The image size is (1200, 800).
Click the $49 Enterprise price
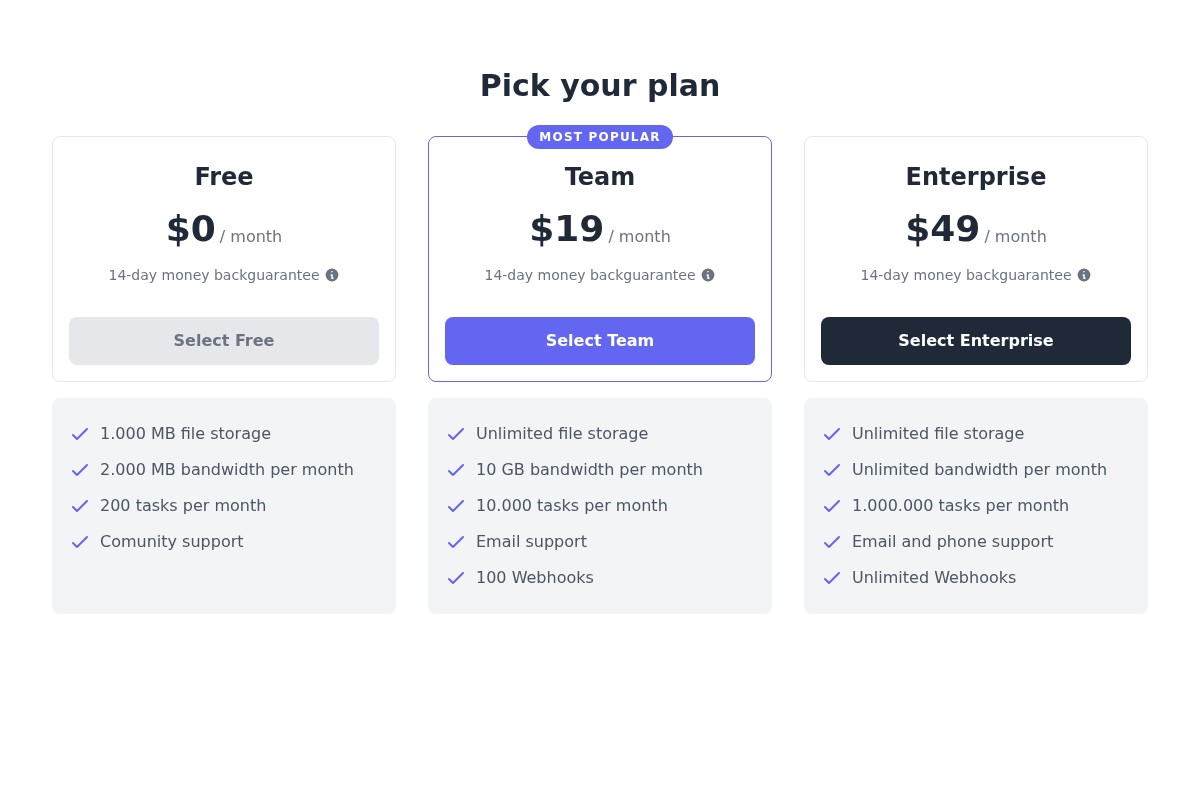pos(942,230)
